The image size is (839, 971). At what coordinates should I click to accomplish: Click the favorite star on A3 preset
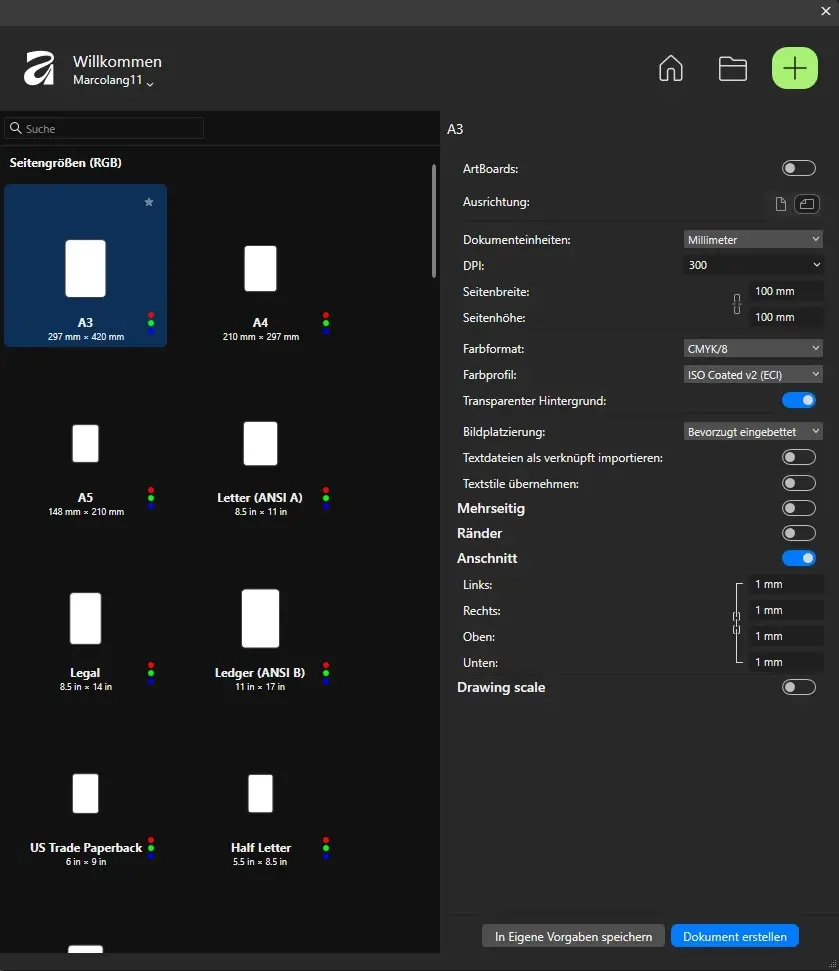[x=149, y=202]
